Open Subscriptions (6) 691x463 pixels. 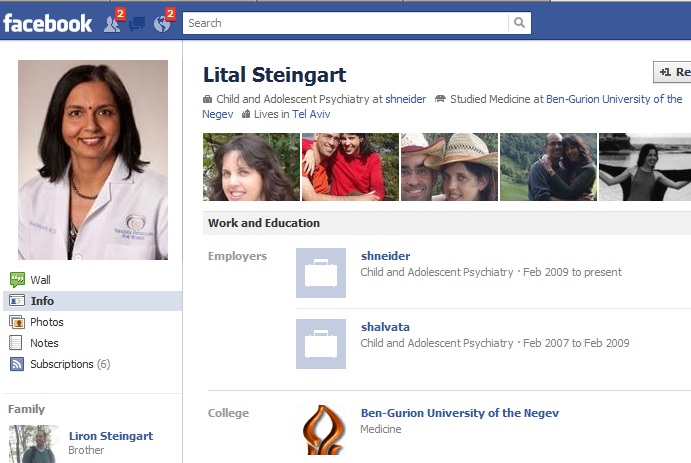70,364
